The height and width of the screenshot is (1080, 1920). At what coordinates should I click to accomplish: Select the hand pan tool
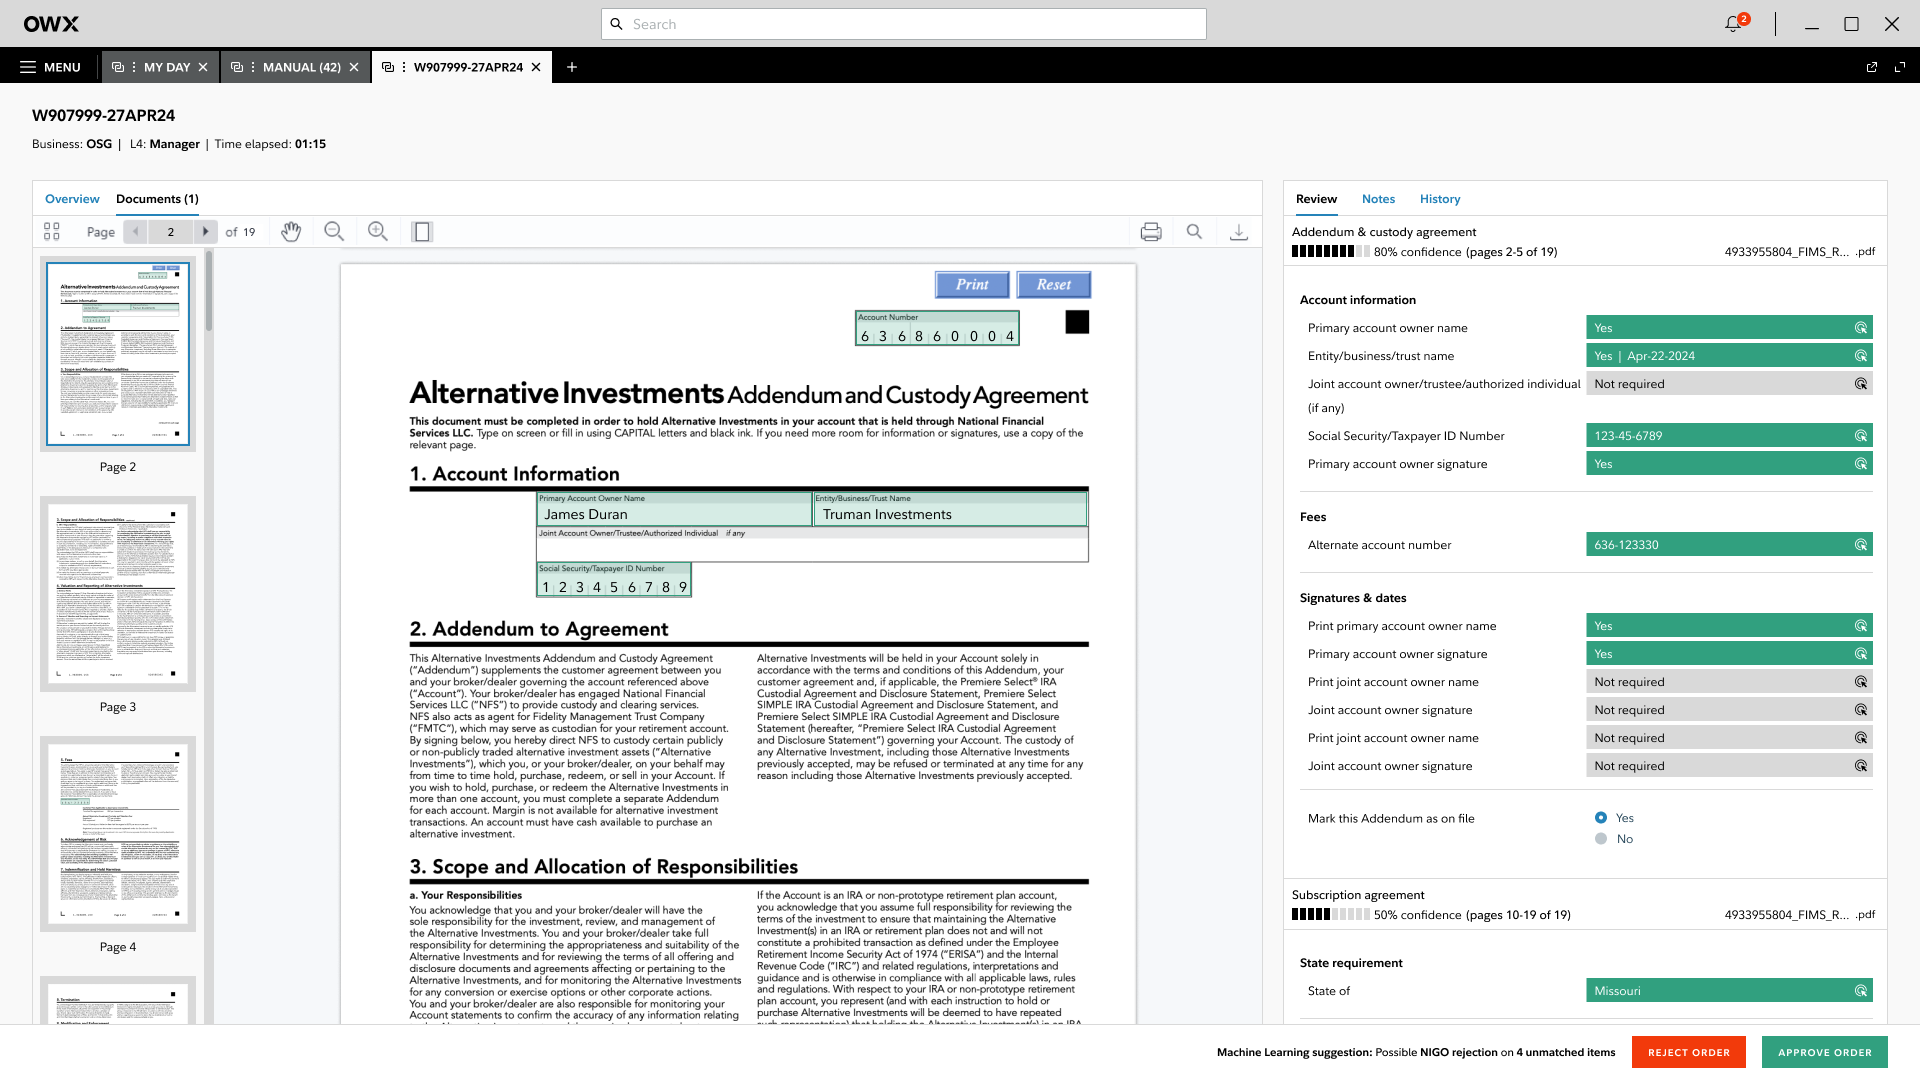291,232
